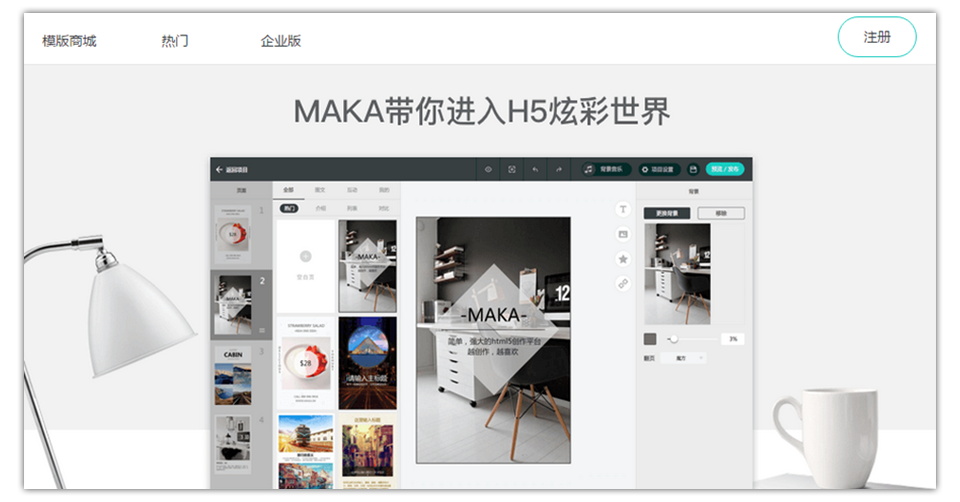Click the undo arrow icon

click(x=535, y=170)
